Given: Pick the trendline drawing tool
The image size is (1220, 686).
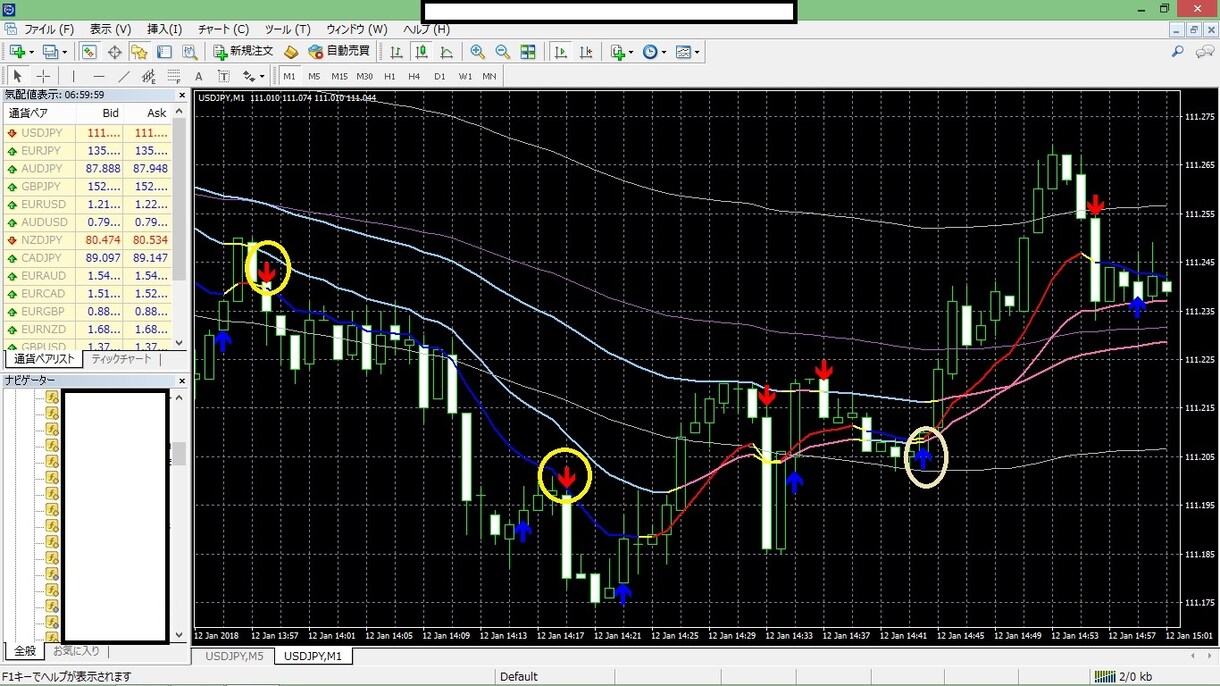Looking at the screenshot, I should pyautogui.click(x=124, y=76).
